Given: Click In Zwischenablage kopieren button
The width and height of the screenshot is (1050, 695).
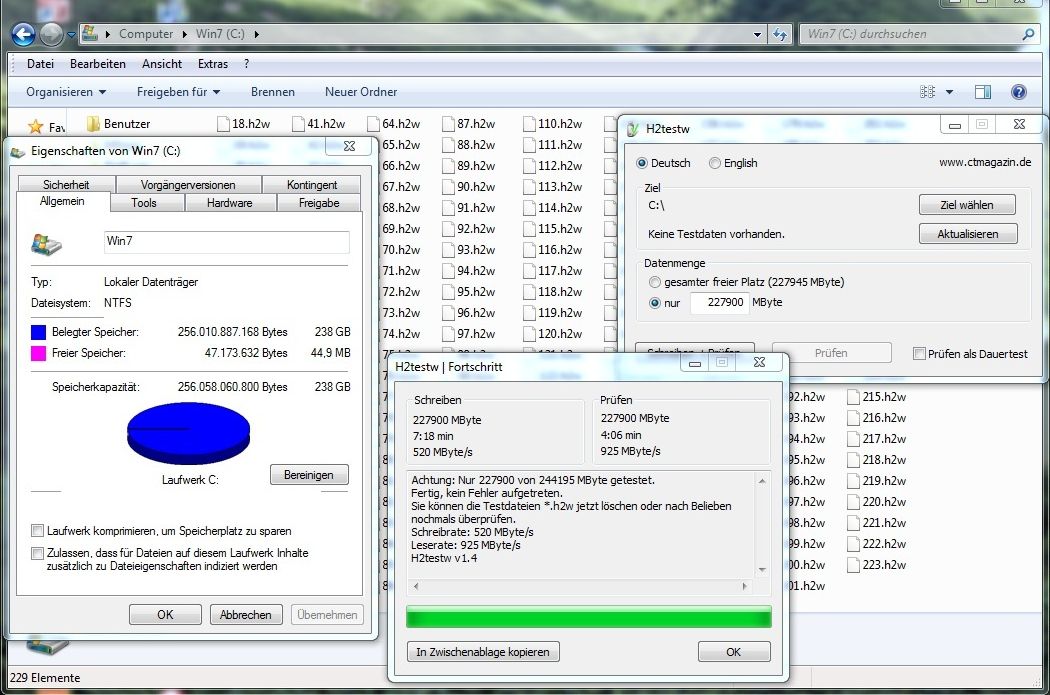Looking at the screenshot, I should 483,651.
